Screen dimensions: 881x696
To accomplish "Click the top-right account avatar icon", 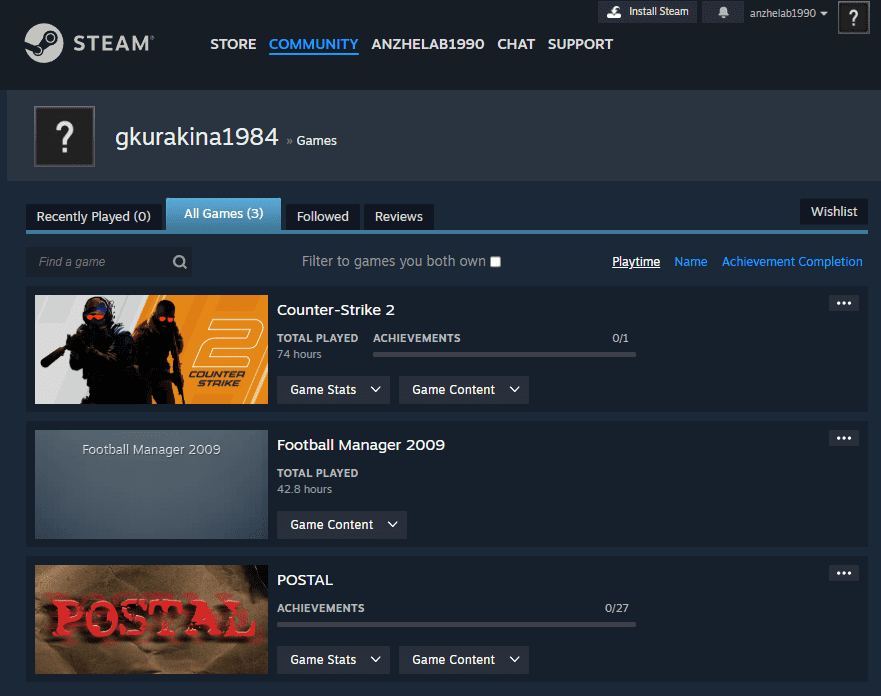I will point(853,18).
